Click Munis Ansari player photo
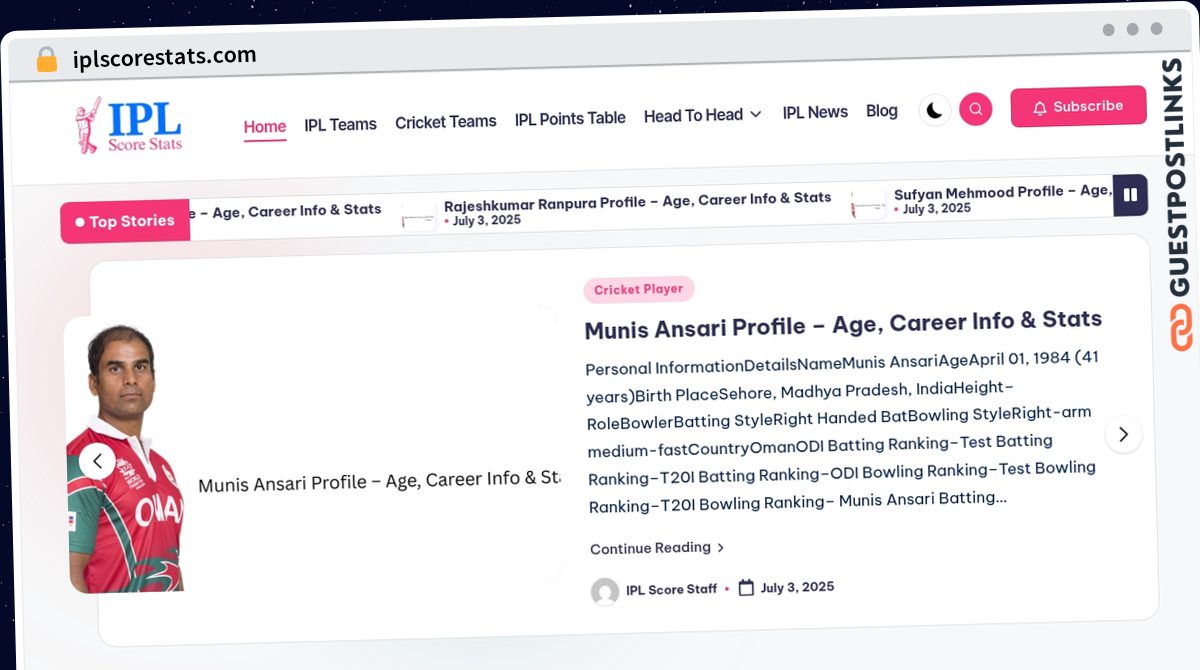 click(x=125, y=459)
